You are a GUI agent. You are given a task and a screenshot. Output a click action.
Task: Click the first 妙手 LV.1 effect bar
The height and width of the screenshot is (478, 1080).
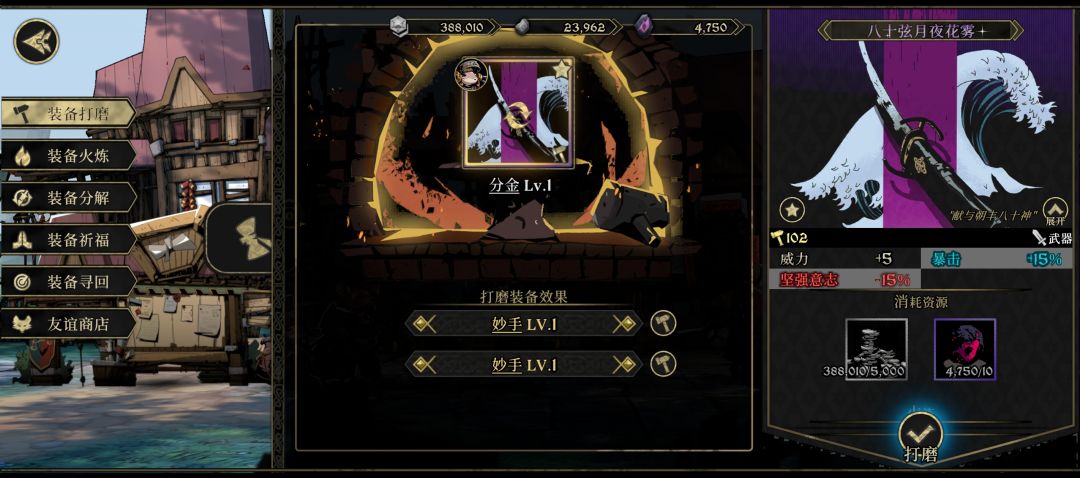523,323
